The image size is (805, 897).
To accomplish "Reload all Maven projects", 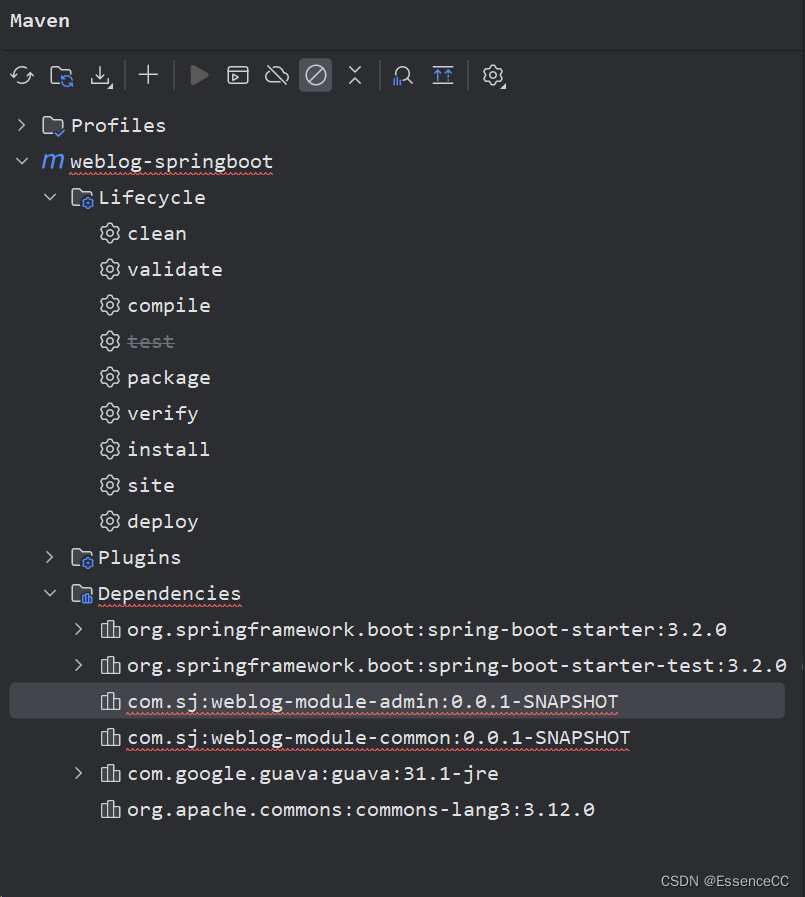I will point(22,75).
